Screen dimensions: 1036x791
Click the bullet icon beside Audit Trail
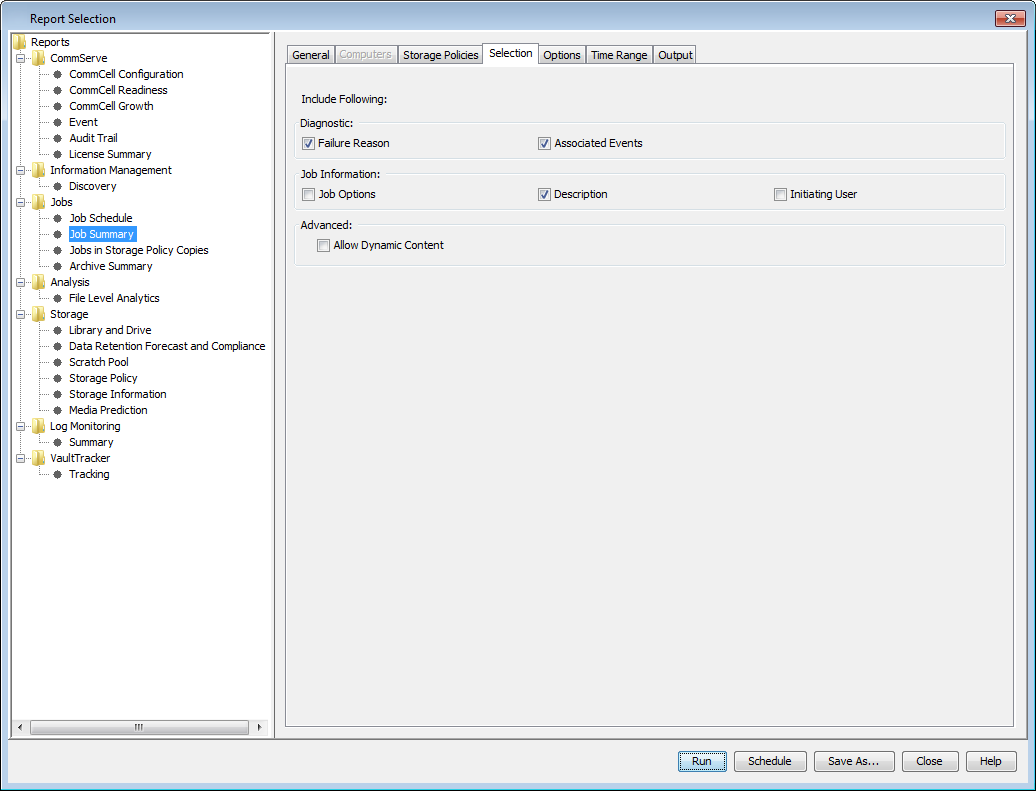(x=57, y=138)
